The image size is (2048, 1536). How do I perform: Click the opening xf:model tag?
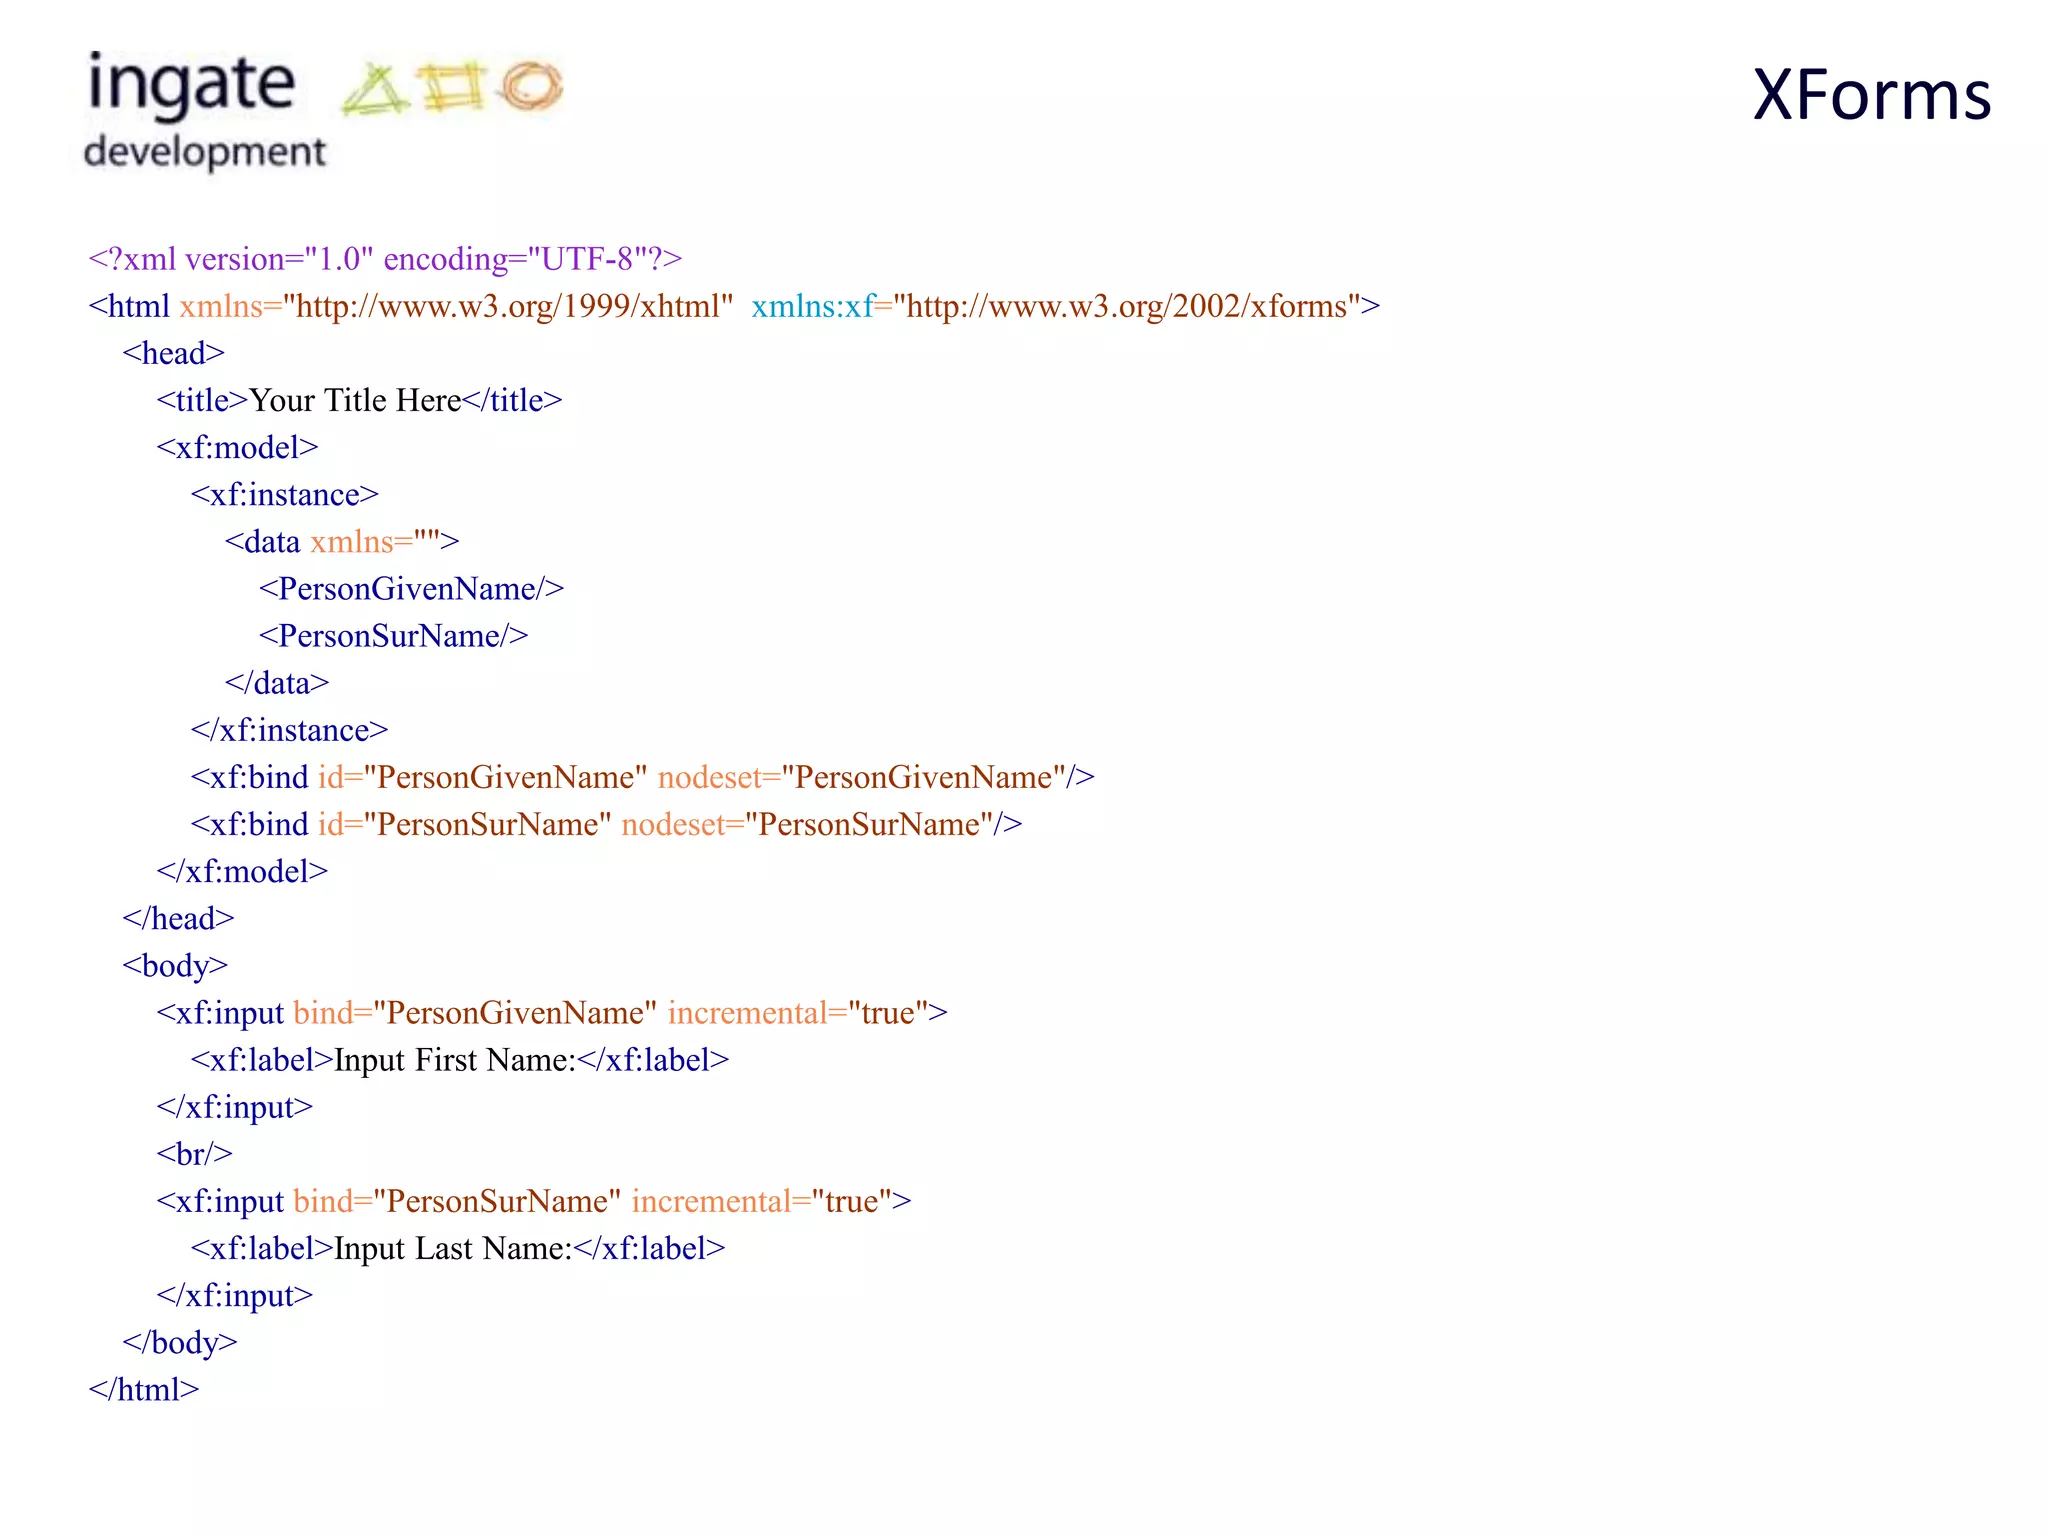237,447
